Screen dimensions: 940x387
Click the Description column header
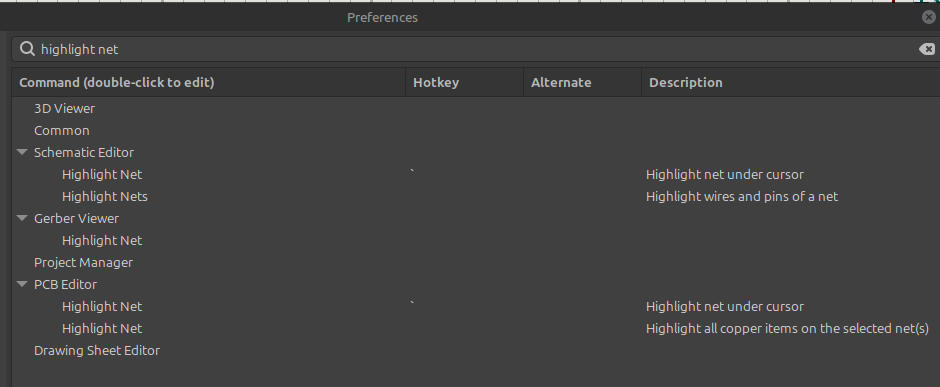pos(791,82)
